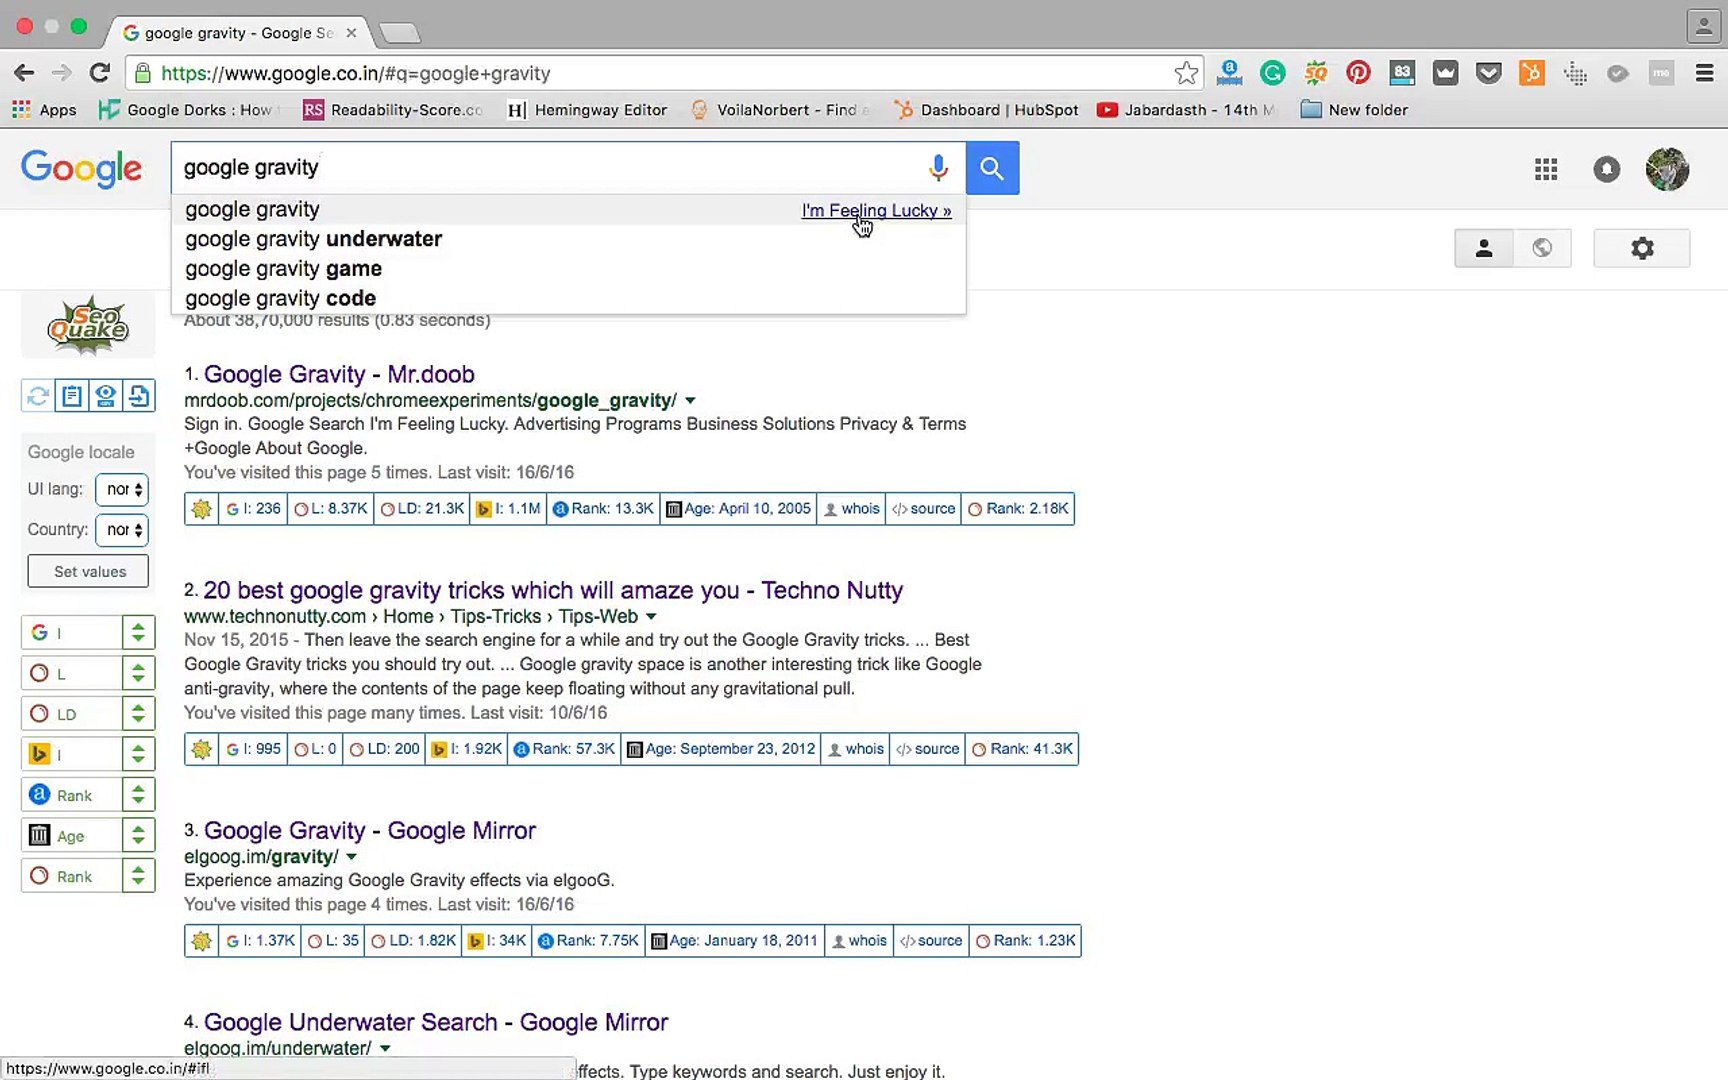The width and height of the screenshot is (1728, 1080).
Task: Sort by Age using its arrows
Action: point(138,836)
